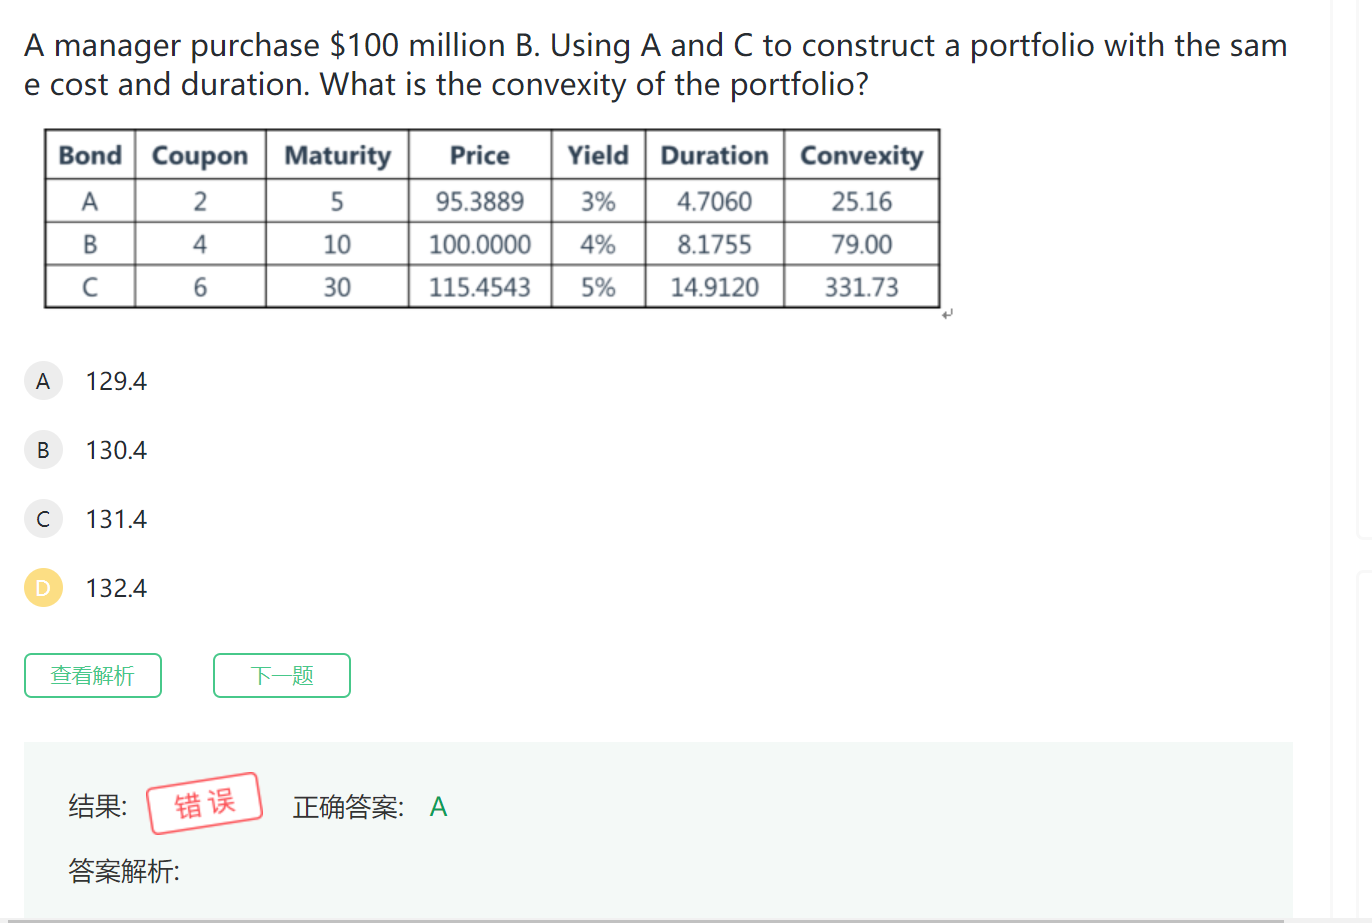1372x923 pixels.
Task: Click Bond A duration value 4.7060
Action: point(714,202)
